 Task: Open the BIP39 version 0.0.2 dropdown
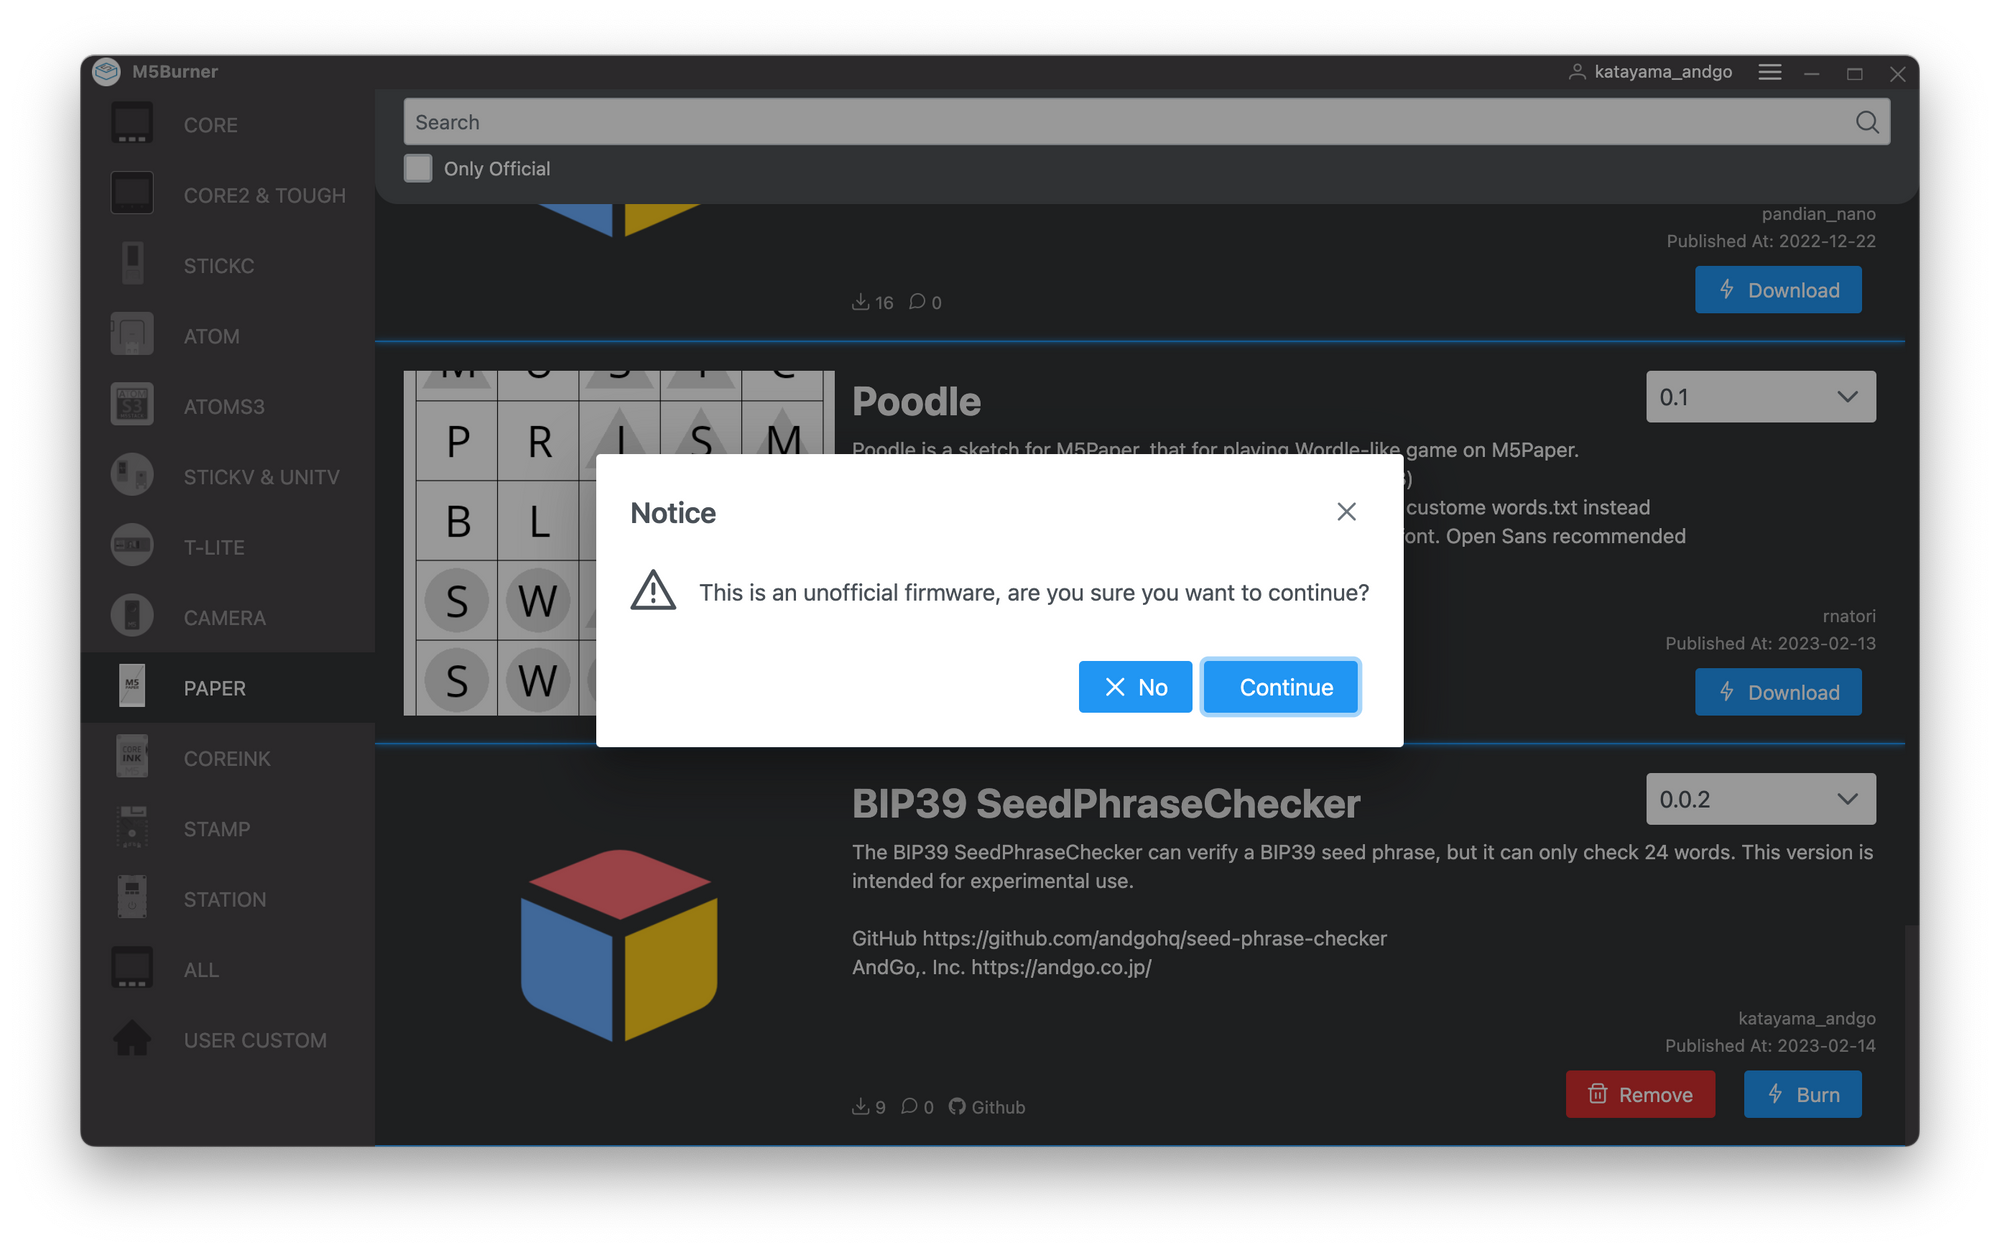1760,799
